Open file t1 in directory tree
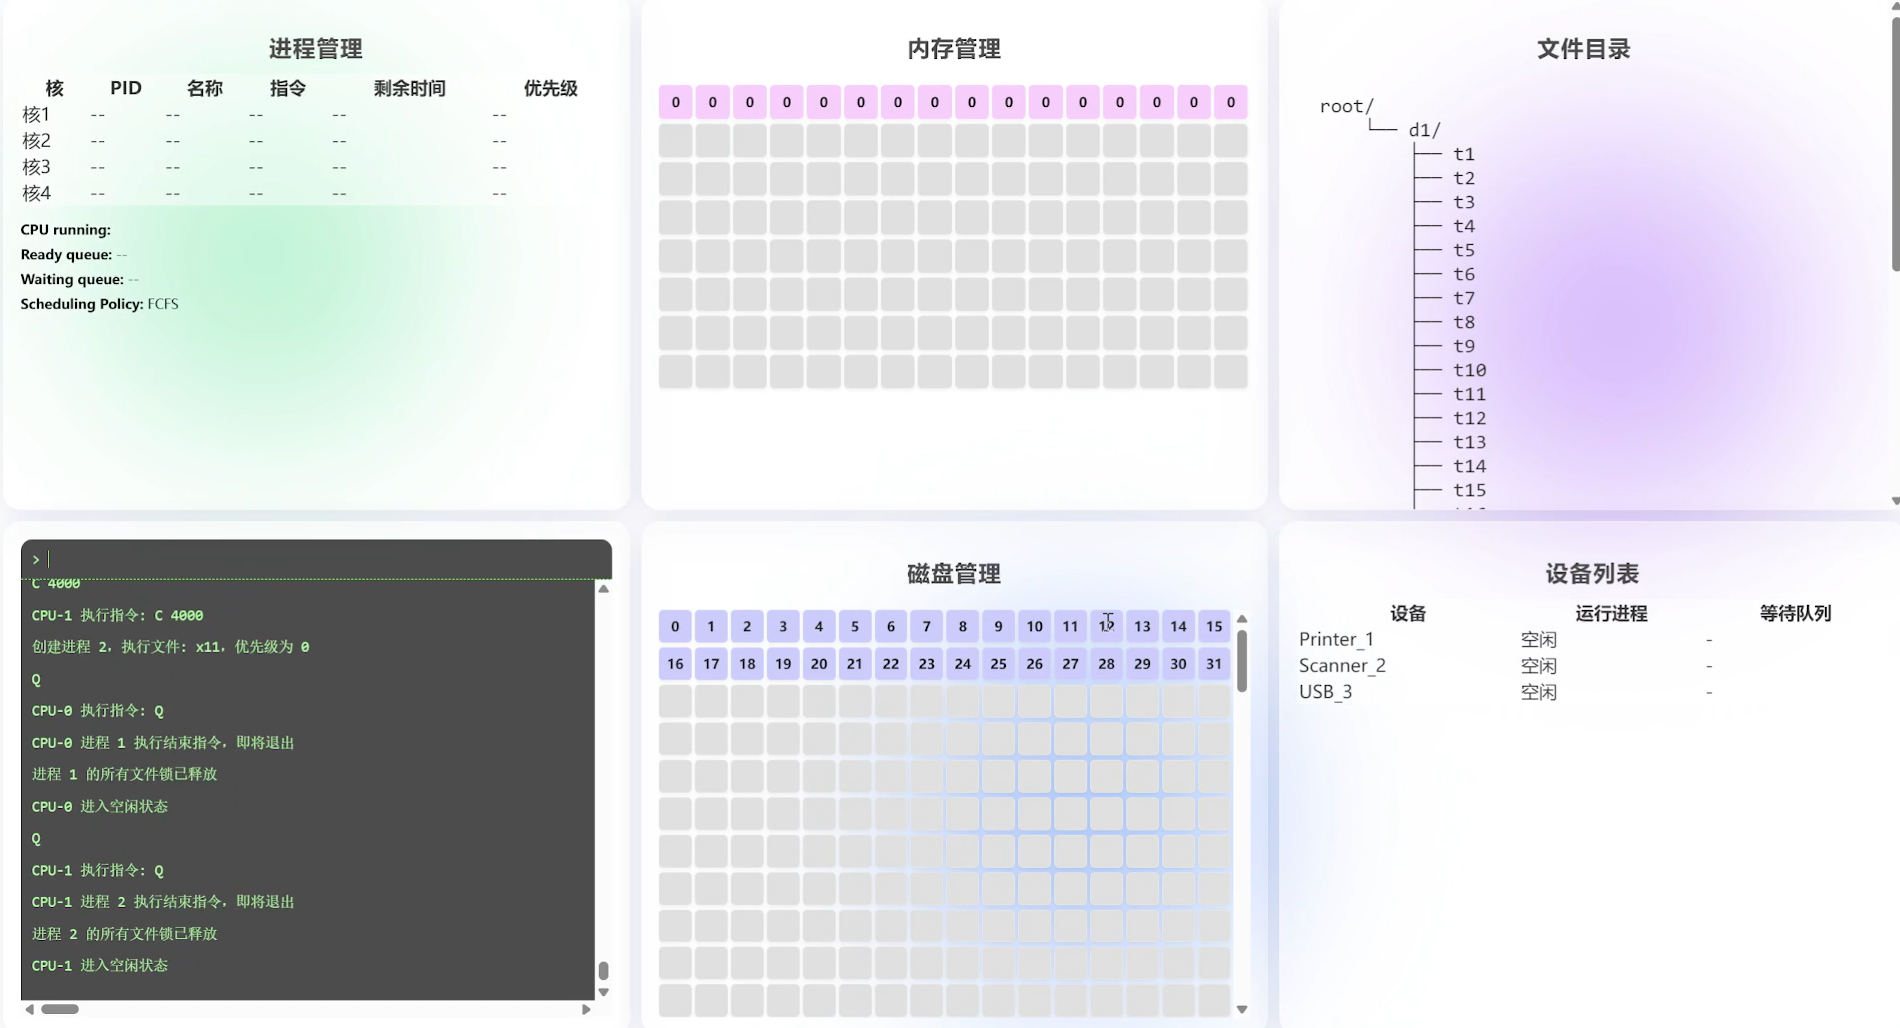 click(x=1464, y=154)
